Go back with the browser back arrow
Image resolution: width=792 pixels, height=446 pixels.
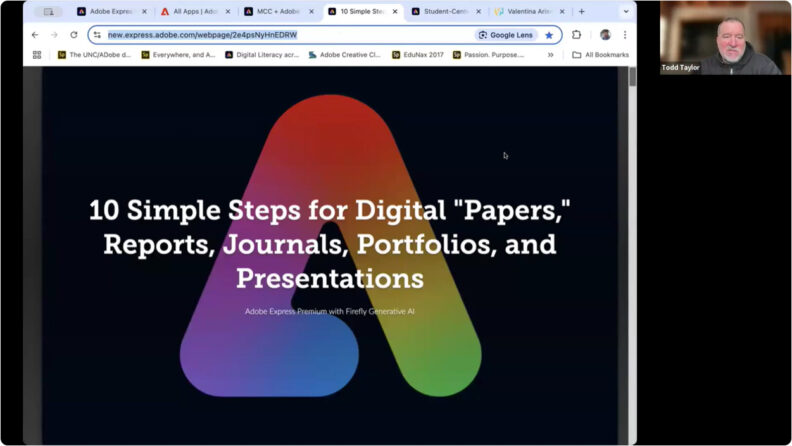tap(35, 35)
